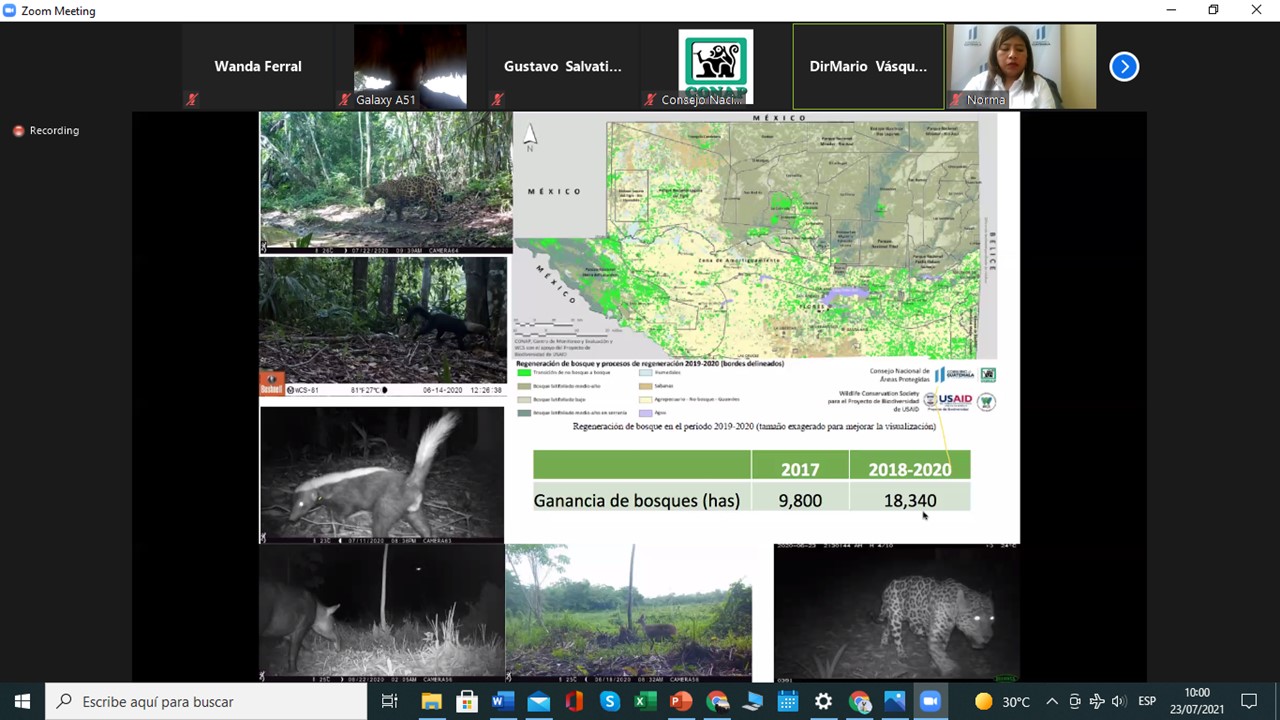This screenshot has width=1280, height=720.
Task: Open Windows Settings gear in taskbar
Action: [x=823, y=702]
